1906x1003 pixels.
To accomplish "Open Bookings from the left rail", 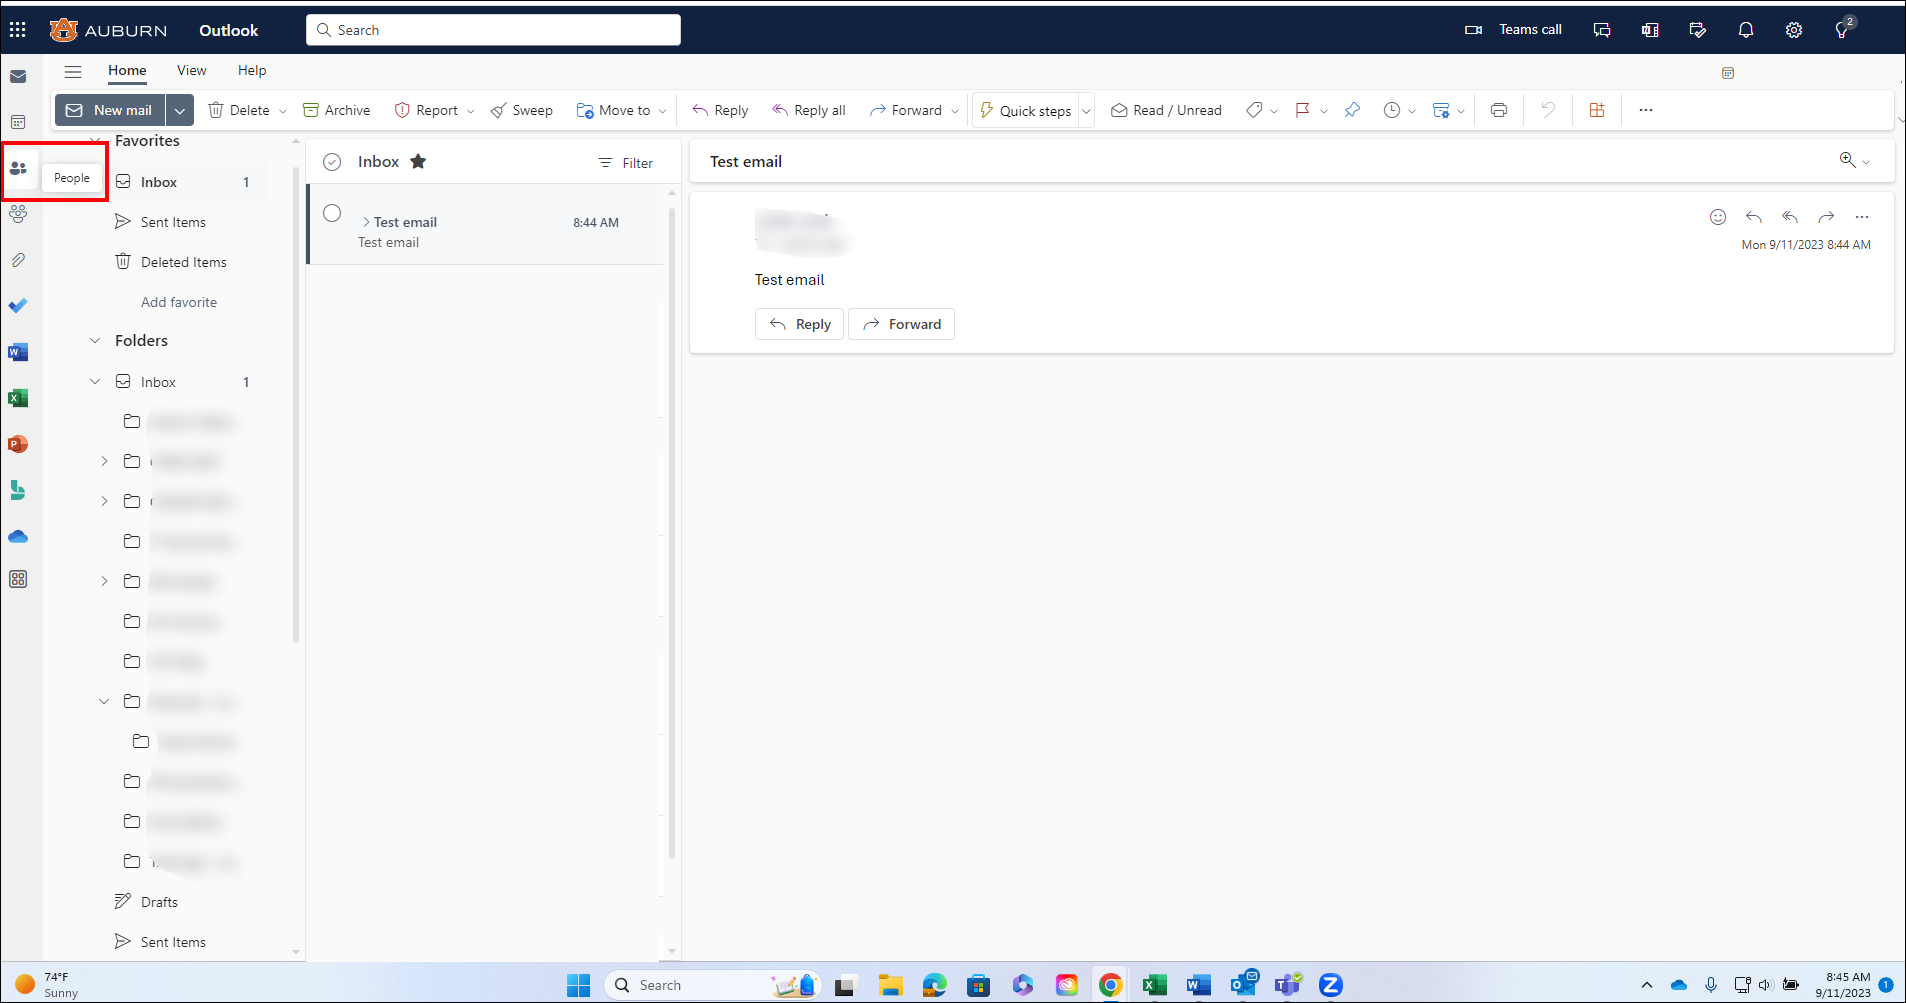I will click(18, 490).
